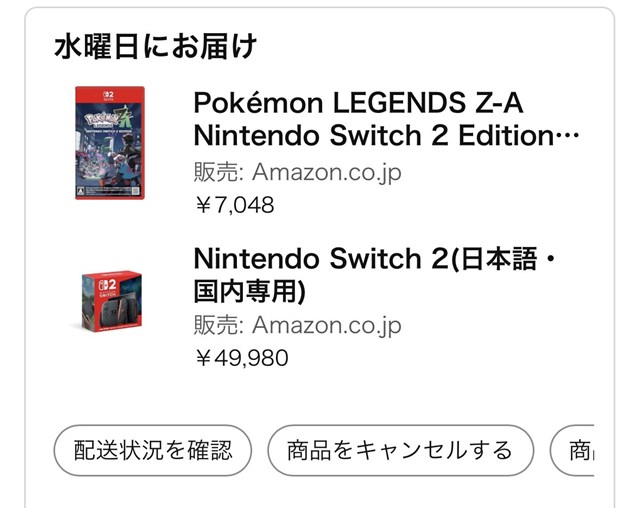Tap the red Switch 2 banner on Pokémon cover
The width and height of the screenshot is (640, 508).
[109, 94]
